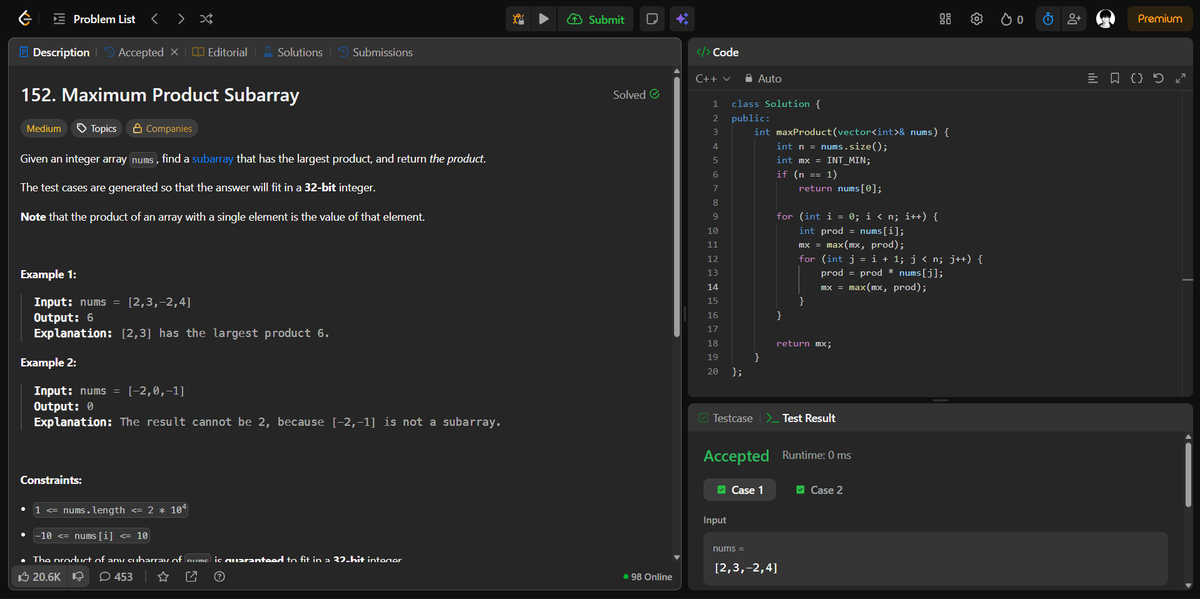Open the user profile avatar
The image size is (1200, 599).
[1105, 19]
